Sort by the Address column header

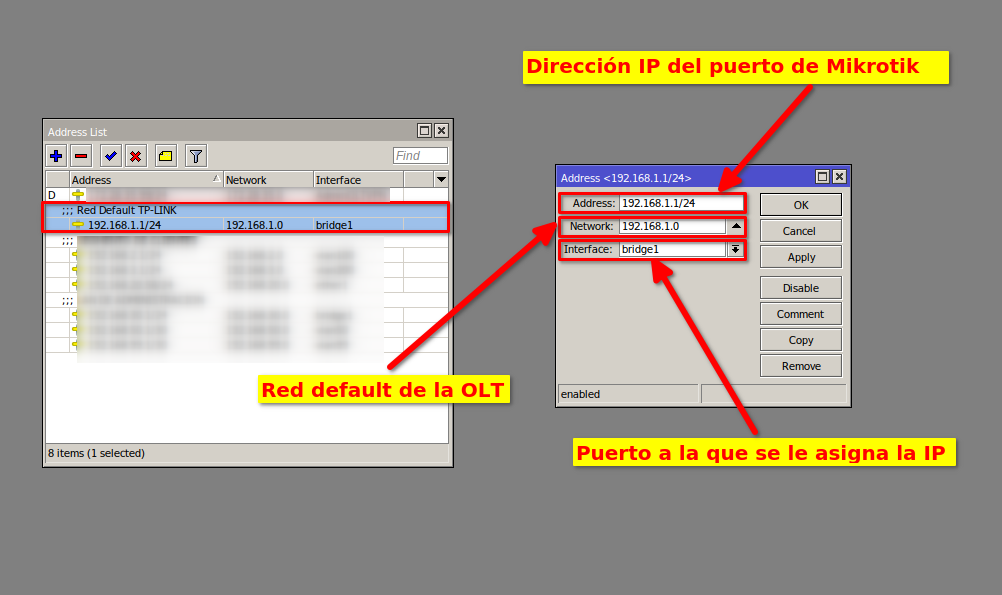145,180
